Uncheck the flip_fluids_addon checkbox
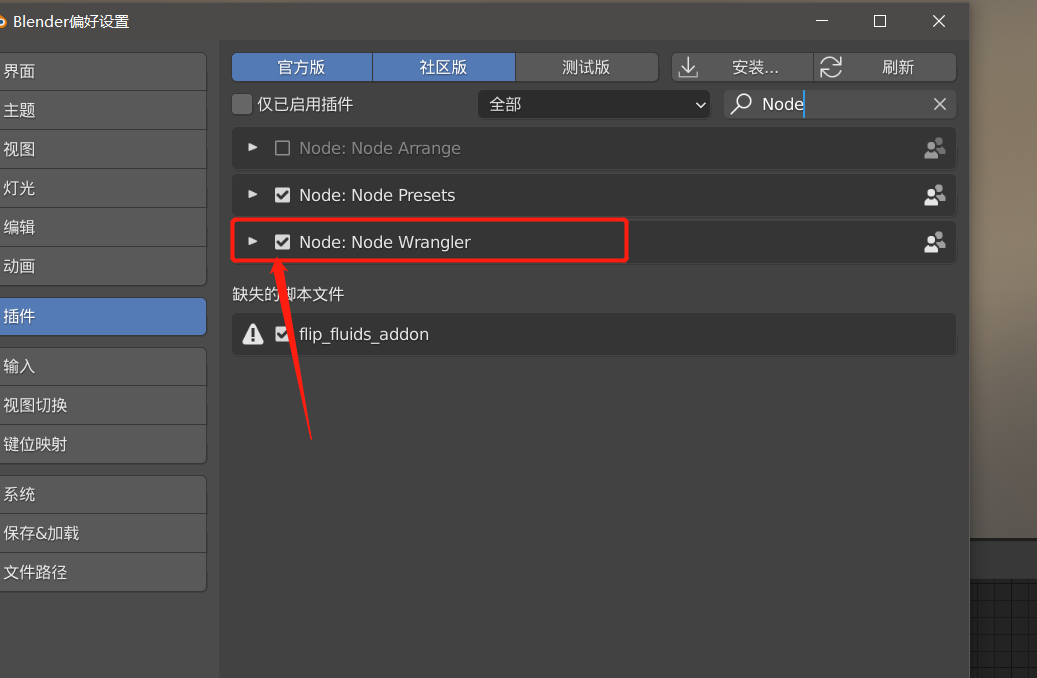The image size is (1037, 678). (x=282, y=334)
